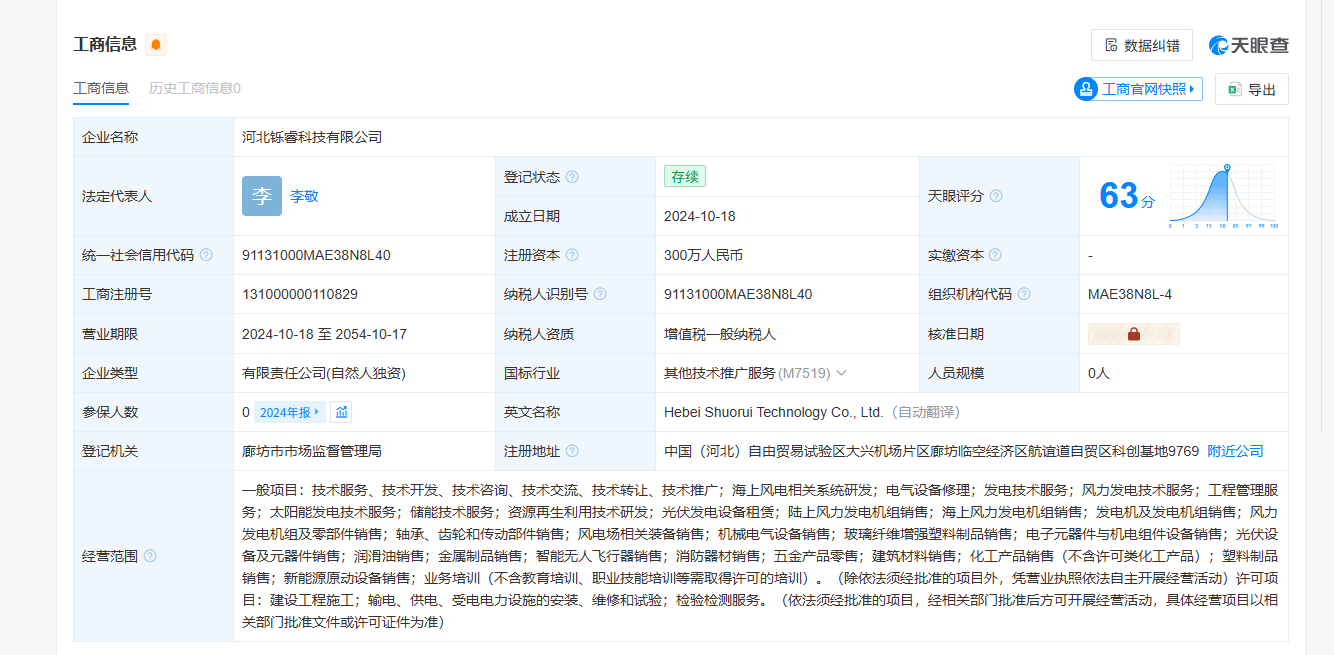The height and width of the screenshot is (655, 1334).
Task: Click help icon beside 天眼评分
Action: (x=996, y=196)
